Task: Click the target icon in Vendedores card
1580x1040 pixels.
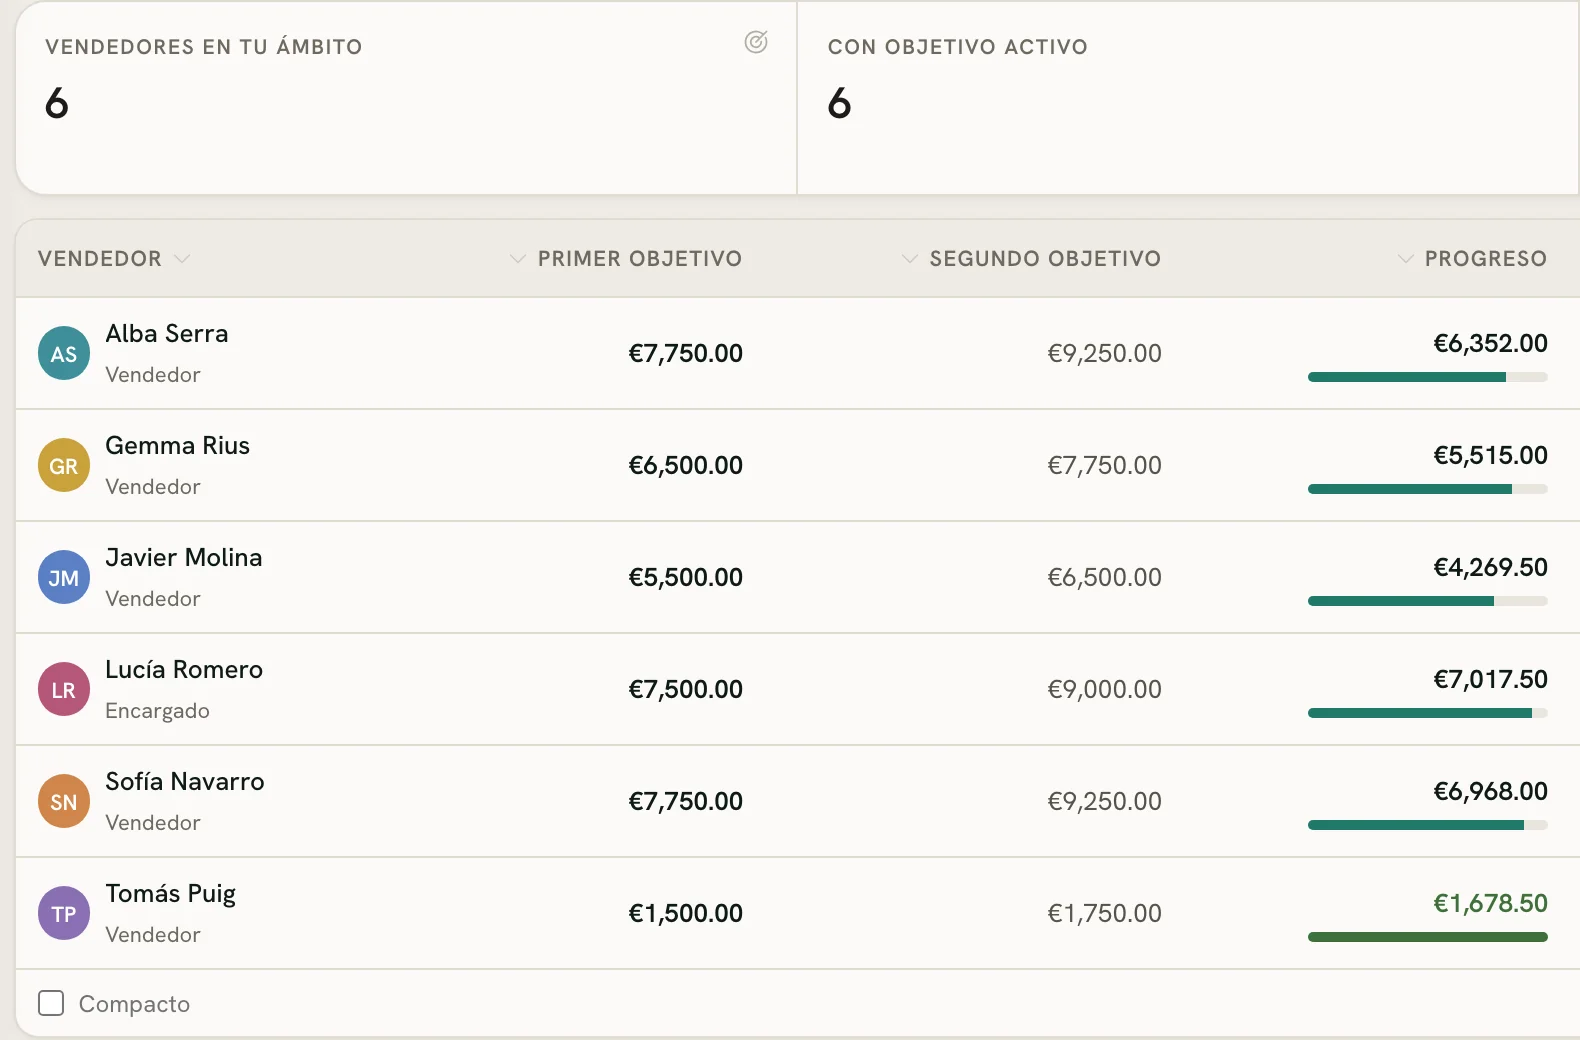Action: pos(756,42)
